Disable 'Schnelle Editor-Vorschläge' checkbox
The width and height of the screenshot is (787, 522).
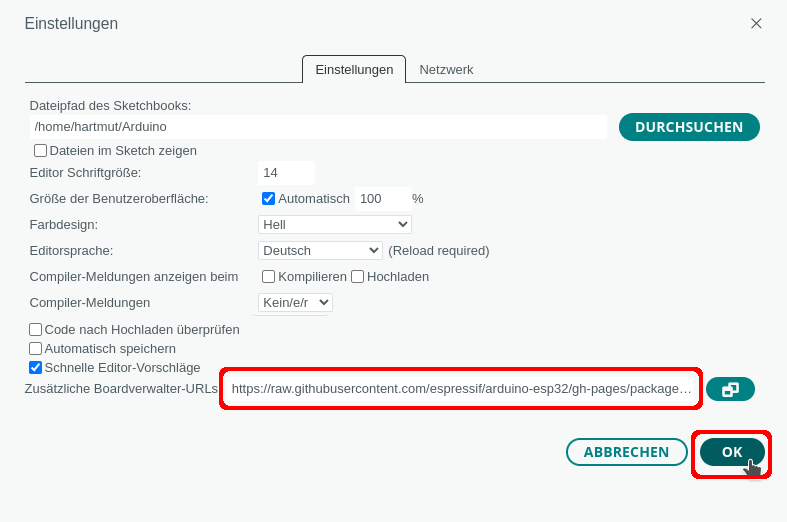(x=36, y=367)
